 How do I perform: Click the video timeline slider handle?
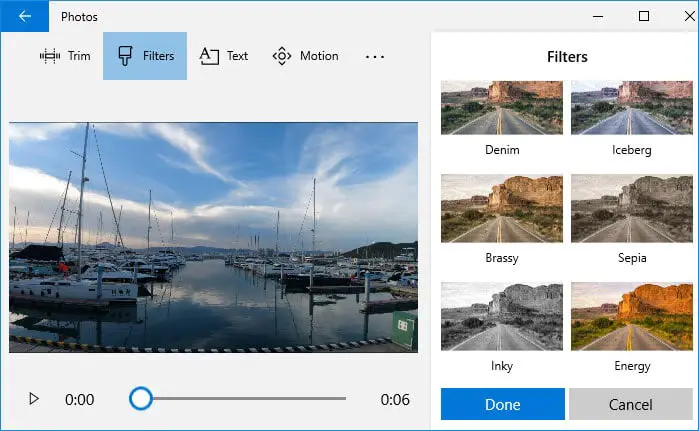(x=141, y=399)
